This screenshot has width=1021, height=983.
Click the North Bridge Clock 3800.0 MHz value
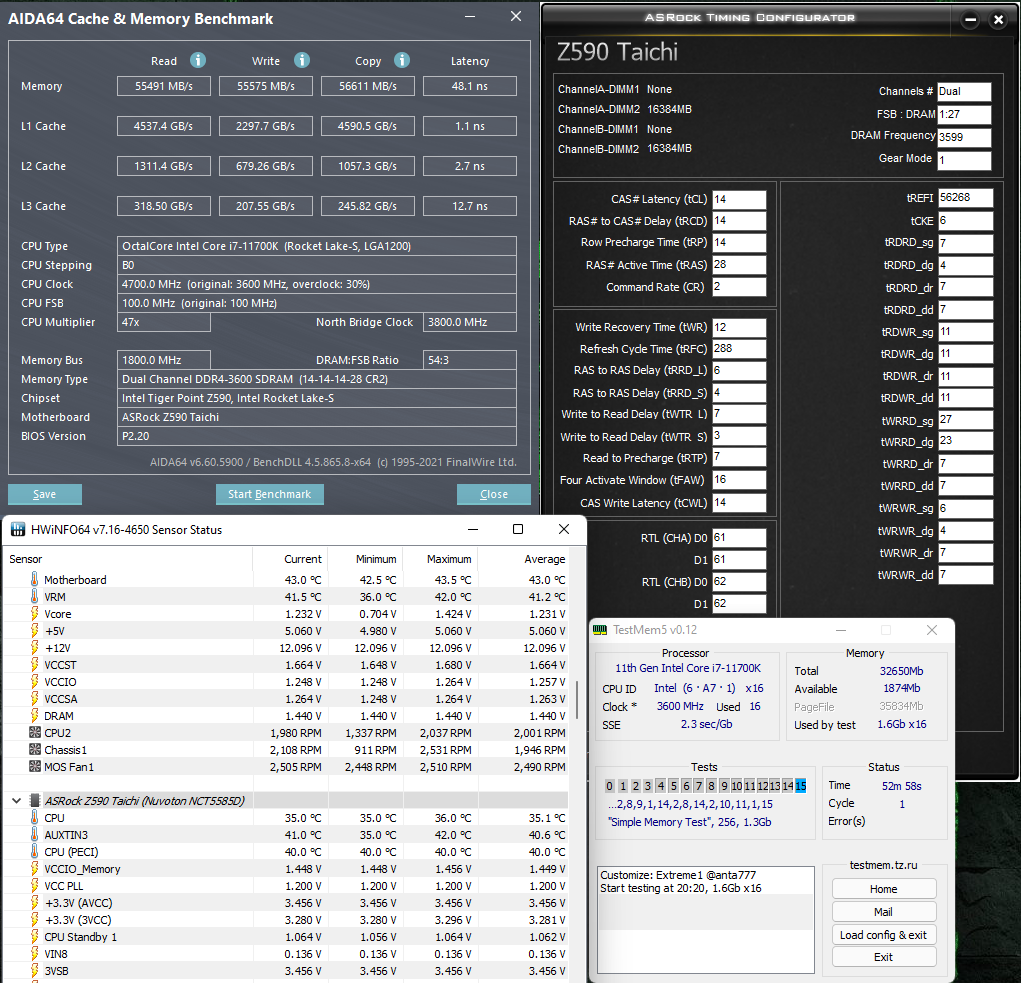coord(469,322)
